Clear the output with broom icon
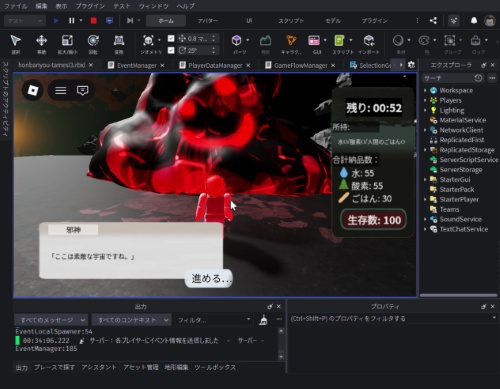The image size is (500, 389). pyautogui.click(x=263, y=320)
